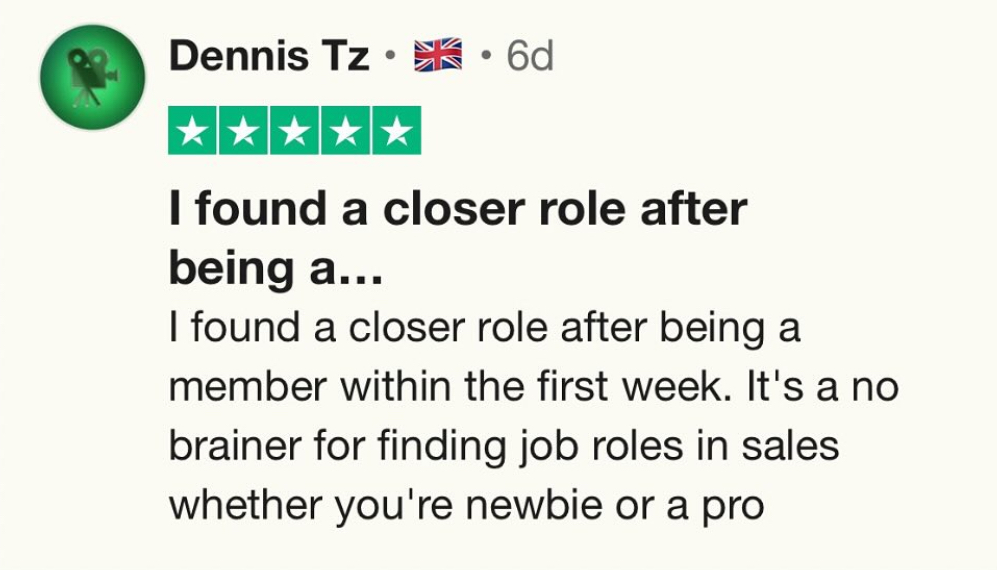Click the "brainer for finding job roles" line
997x570 pixels.
coord(503,446)
